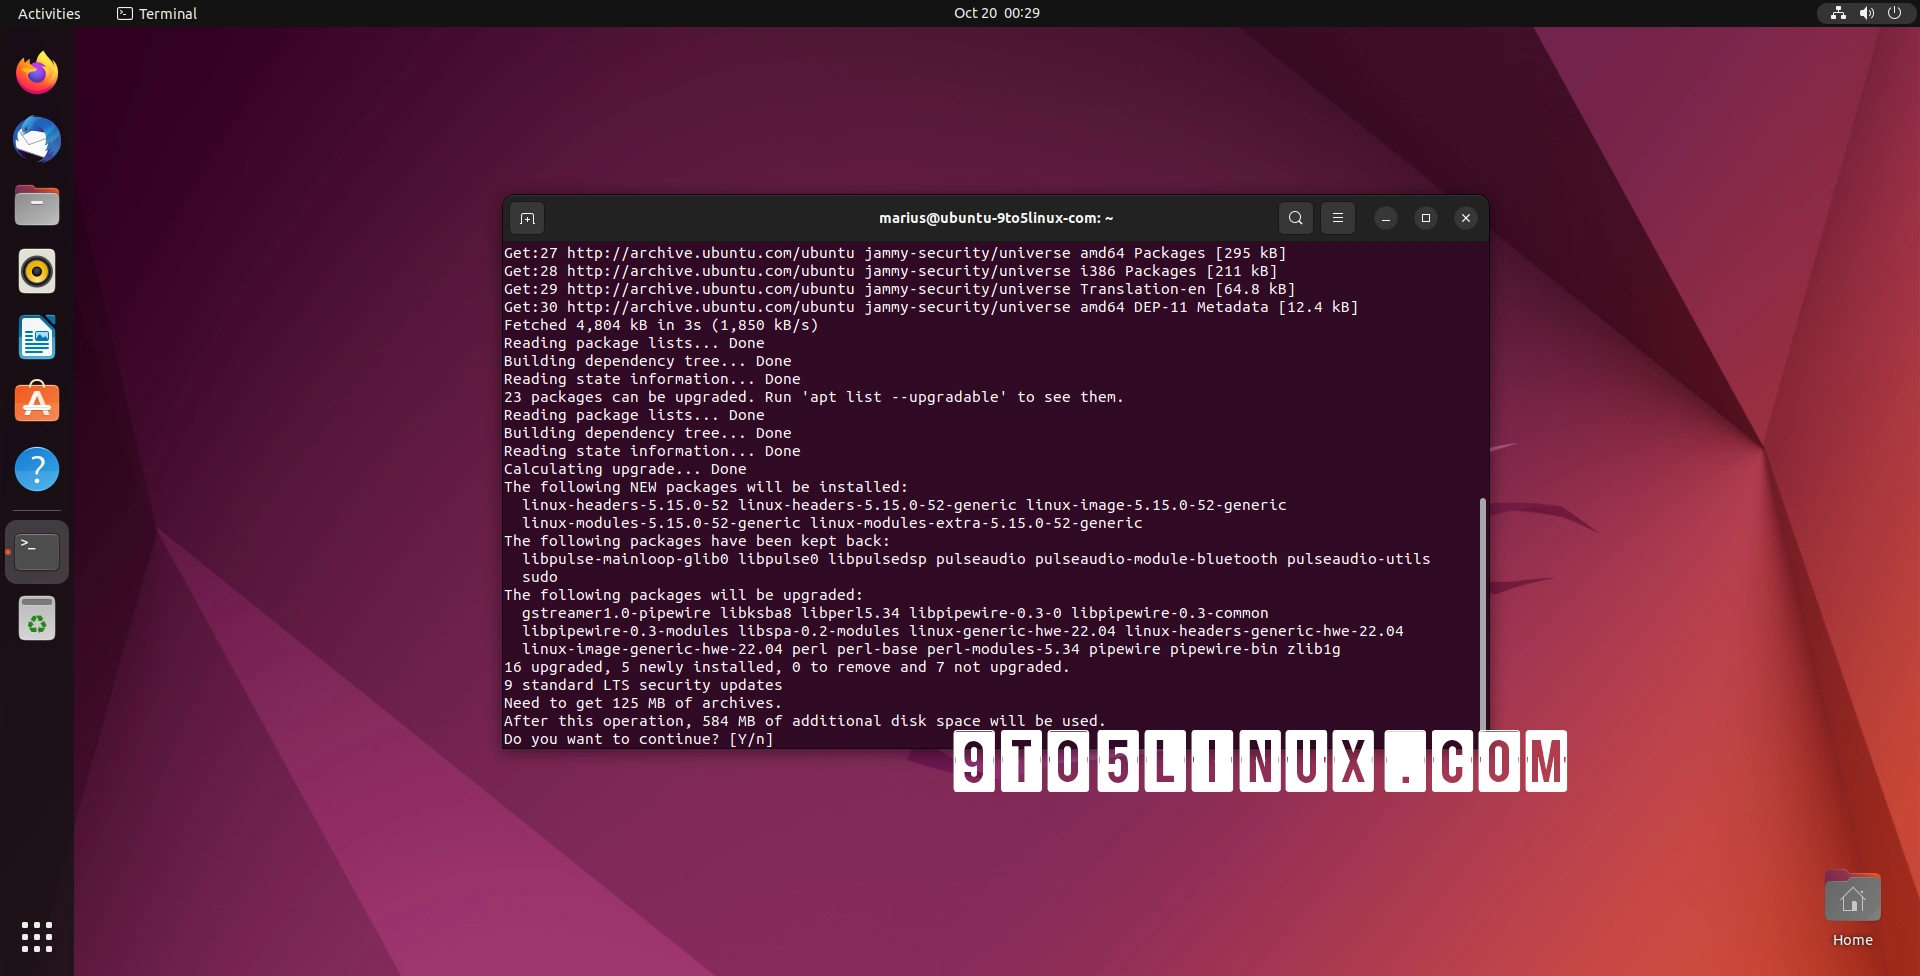The height and width of the screenshot is (976, 1920).
Task: Click the Show Applications grid button
Action: [36, 938]
